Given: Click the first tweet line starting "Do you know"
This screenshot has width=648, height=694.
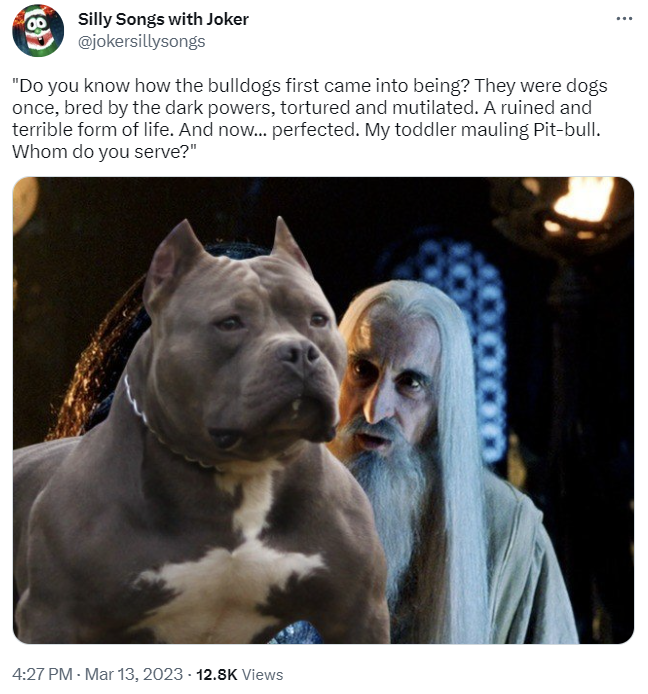Looking at the screenshot, I should [x=309, y=85].
